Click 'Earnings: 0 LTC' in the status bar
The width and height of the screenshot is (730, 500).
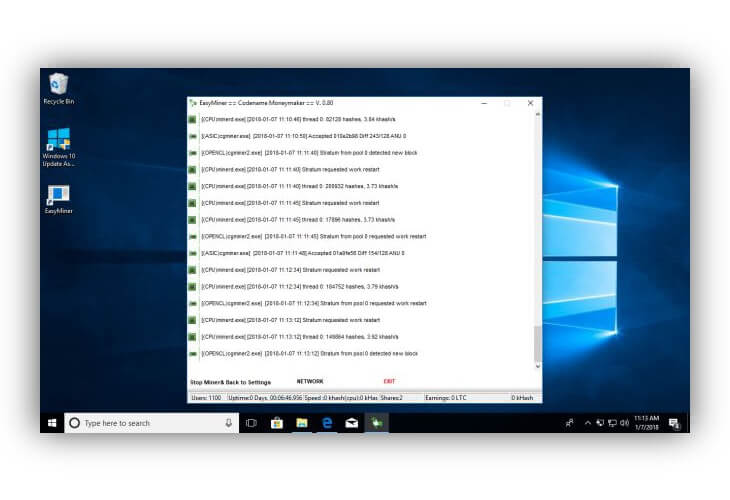(x=446, y=398)
